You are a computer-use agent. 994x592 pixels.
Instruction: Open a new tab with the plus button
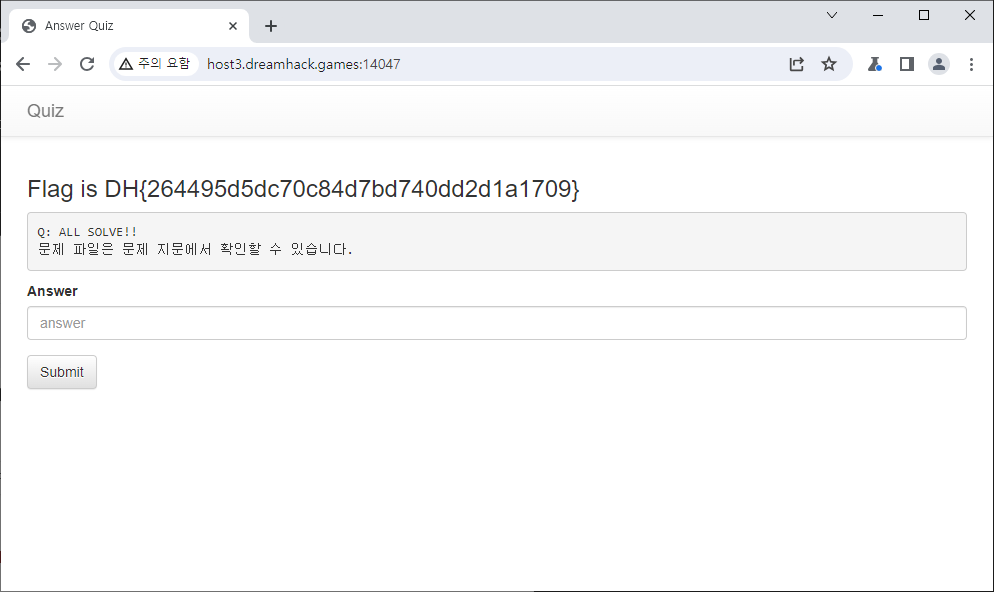[x=271, y=26]
